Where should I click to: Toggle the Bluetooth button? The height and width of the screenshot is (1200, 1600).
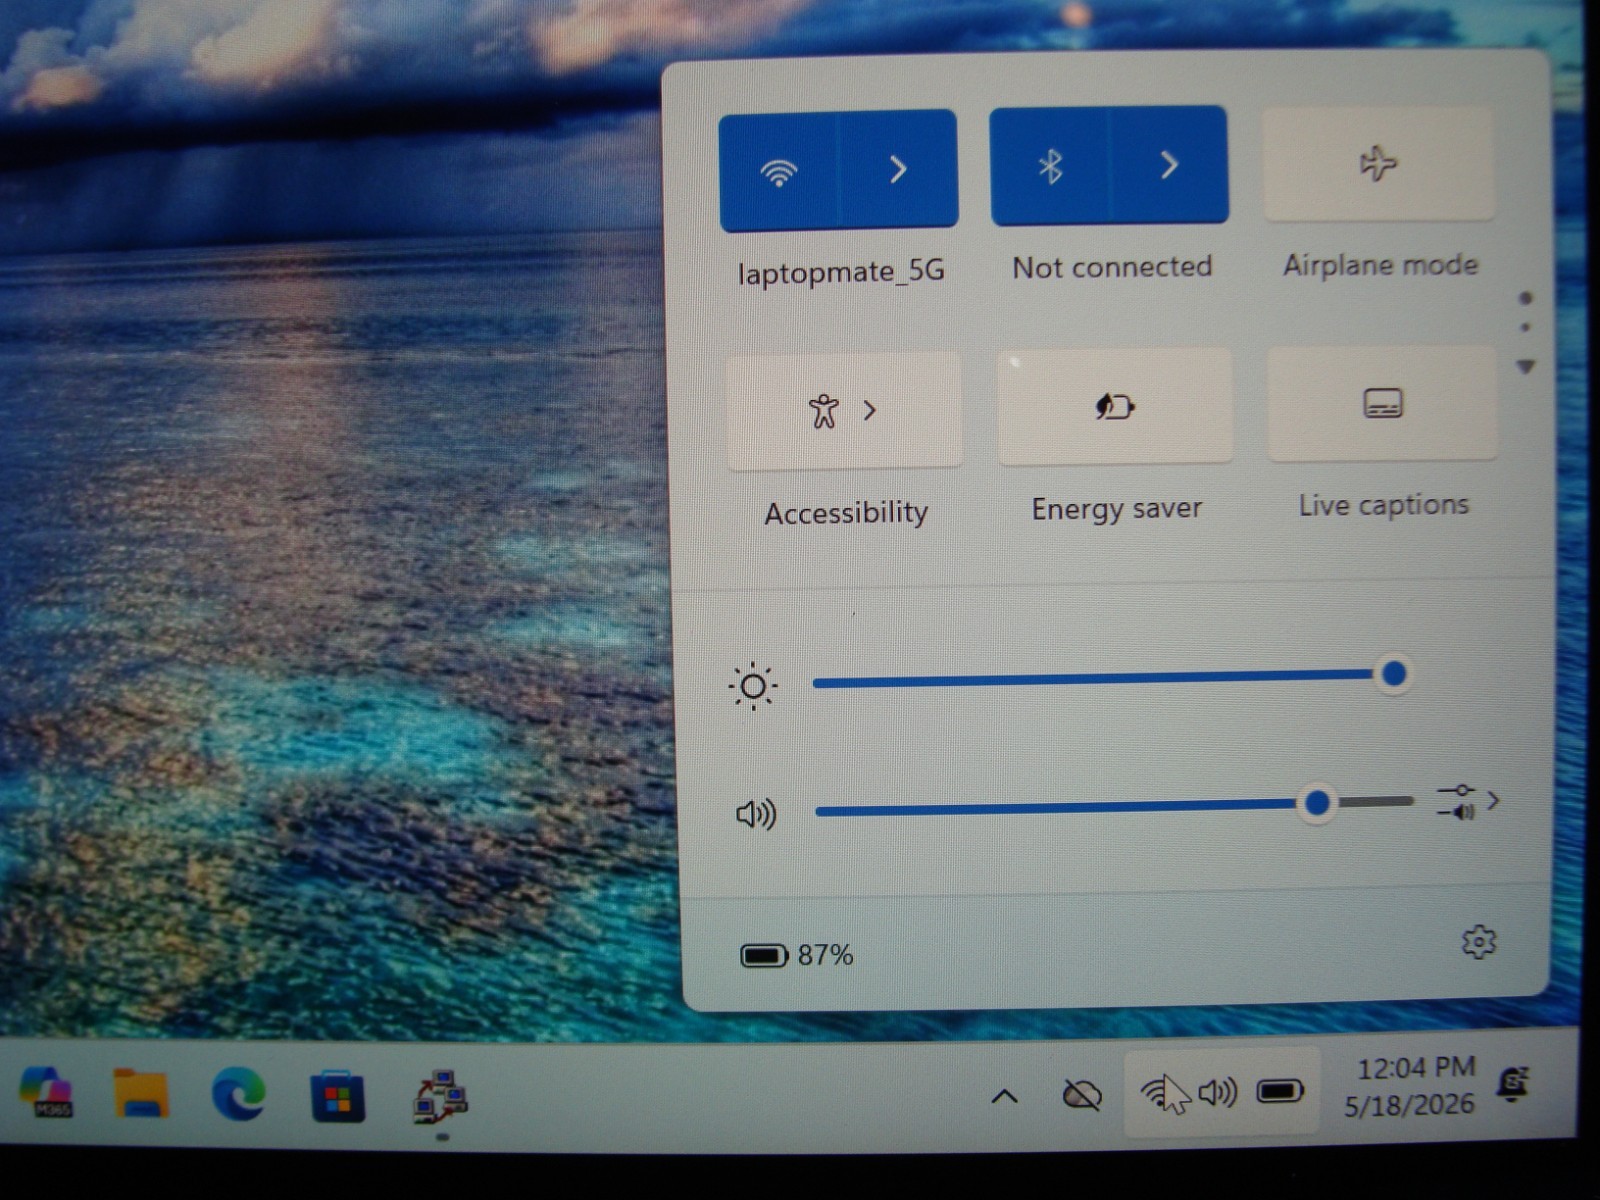click(1049, 166)
